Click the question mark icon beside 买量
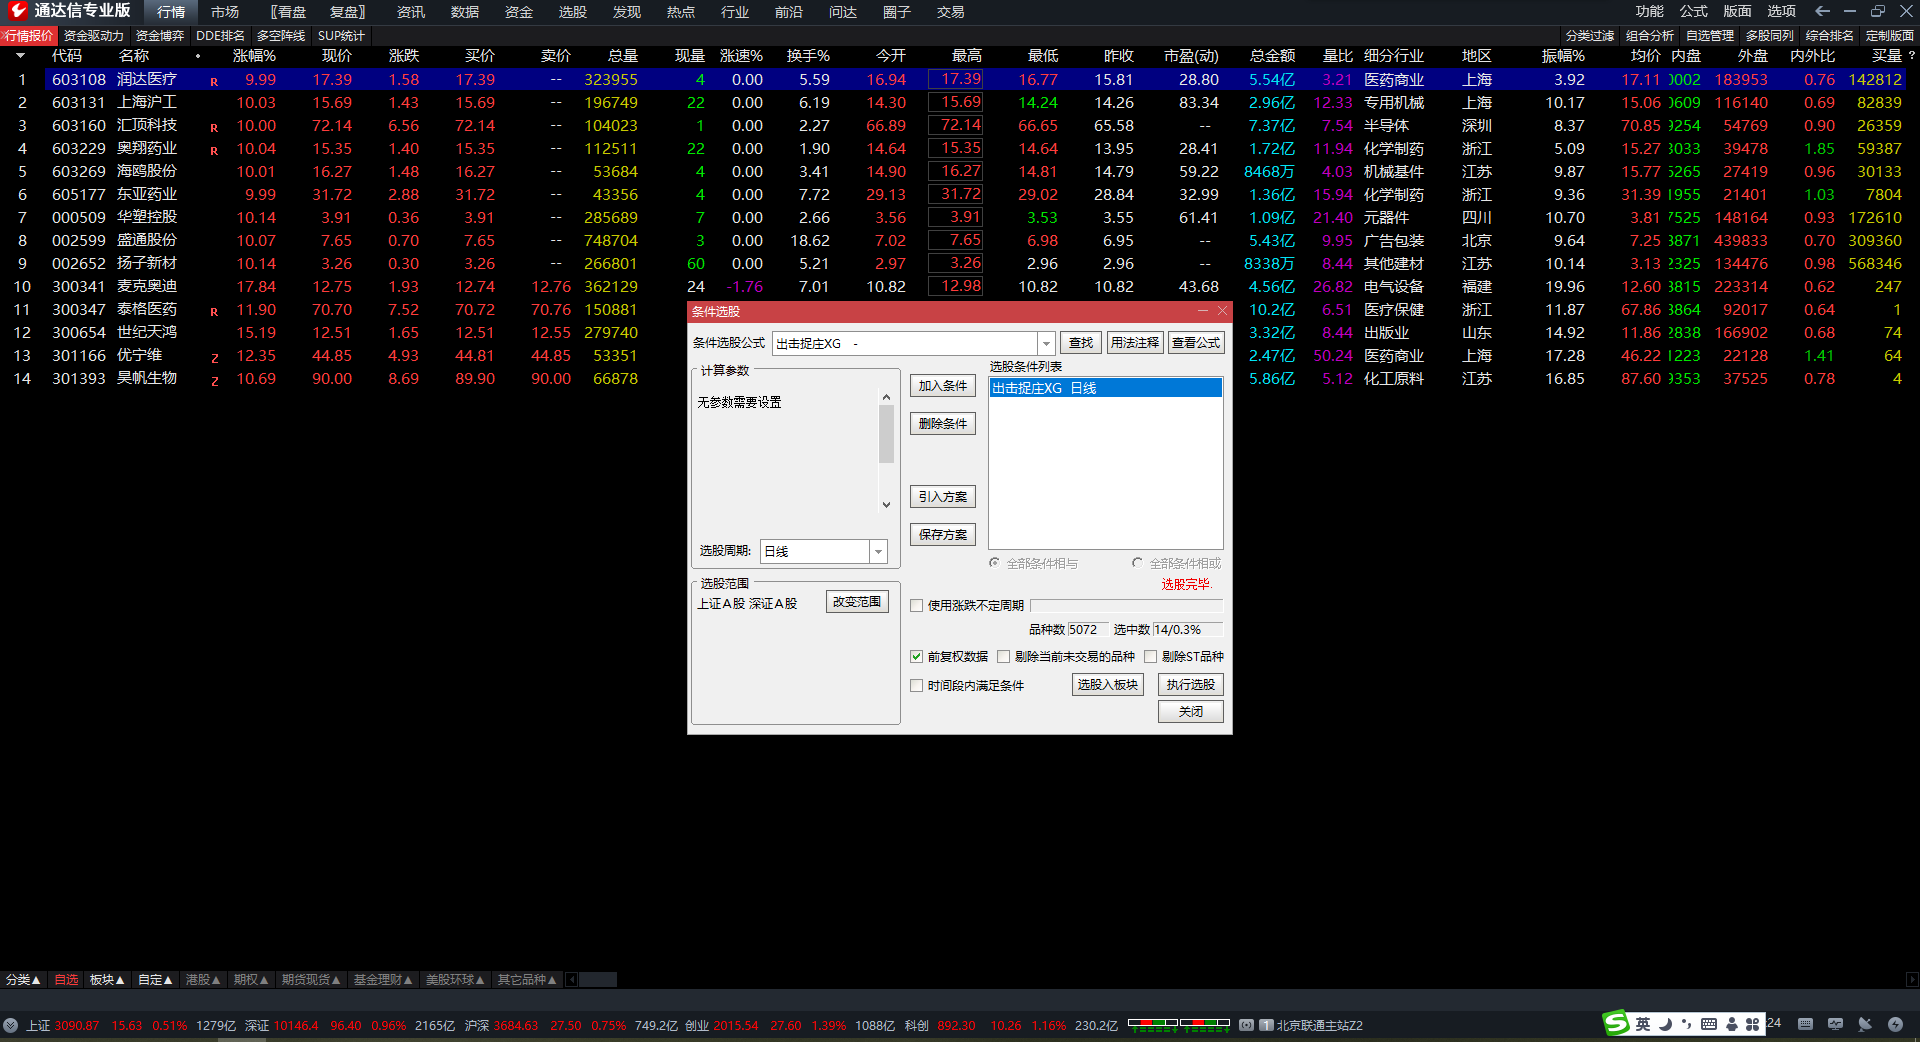Screen dimensions: 1920x1042 (1911, 56)
